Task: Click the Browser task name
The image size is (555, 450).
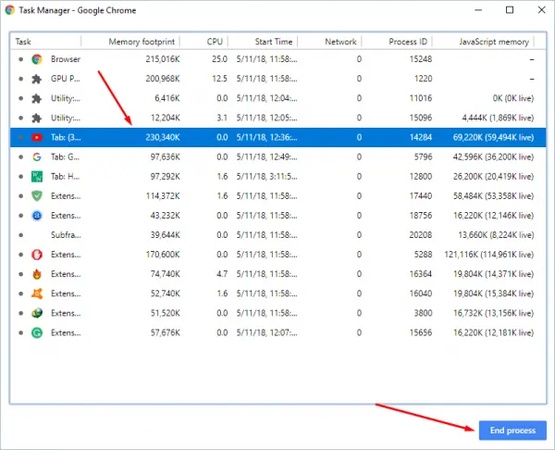Action: click(x=65, y=59)
